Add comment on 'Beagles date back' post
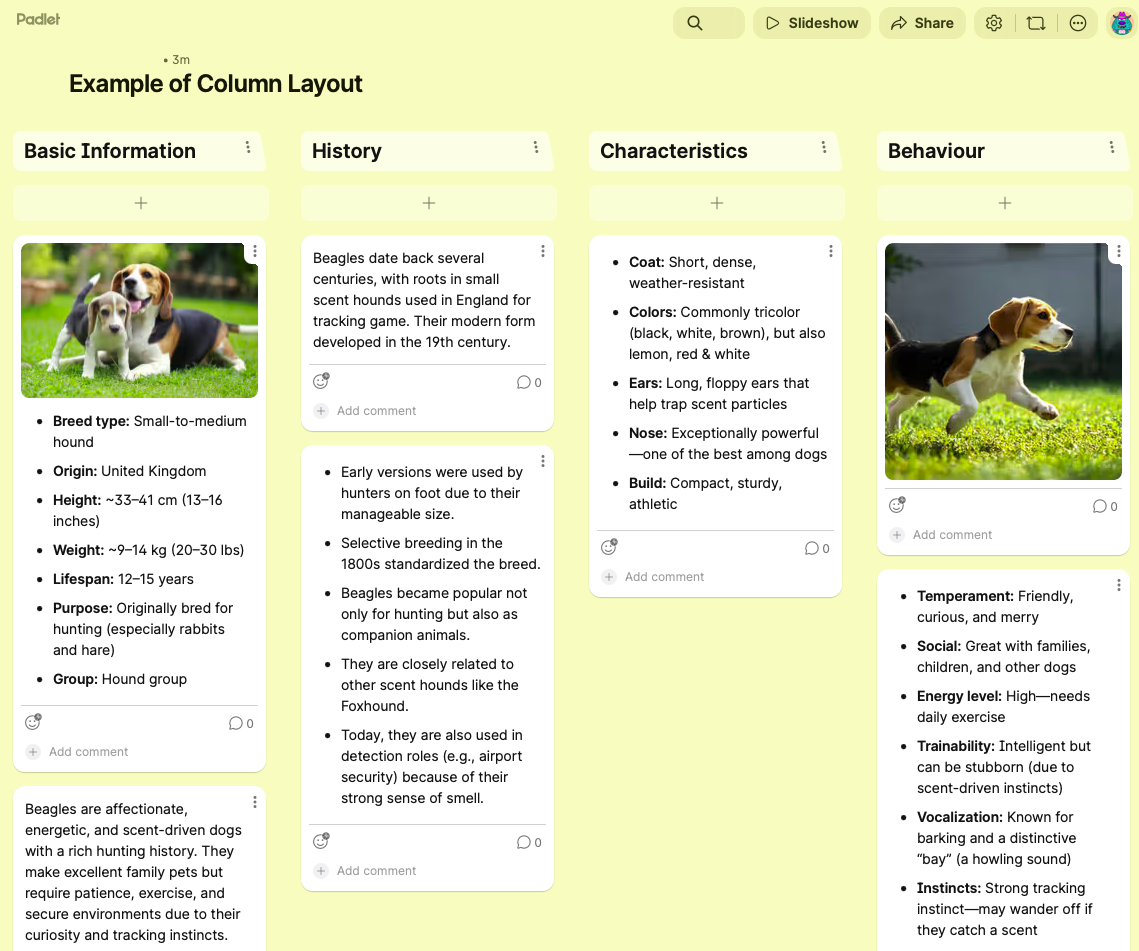Screen dimensions: 1139x951 [x=365, y=411]
